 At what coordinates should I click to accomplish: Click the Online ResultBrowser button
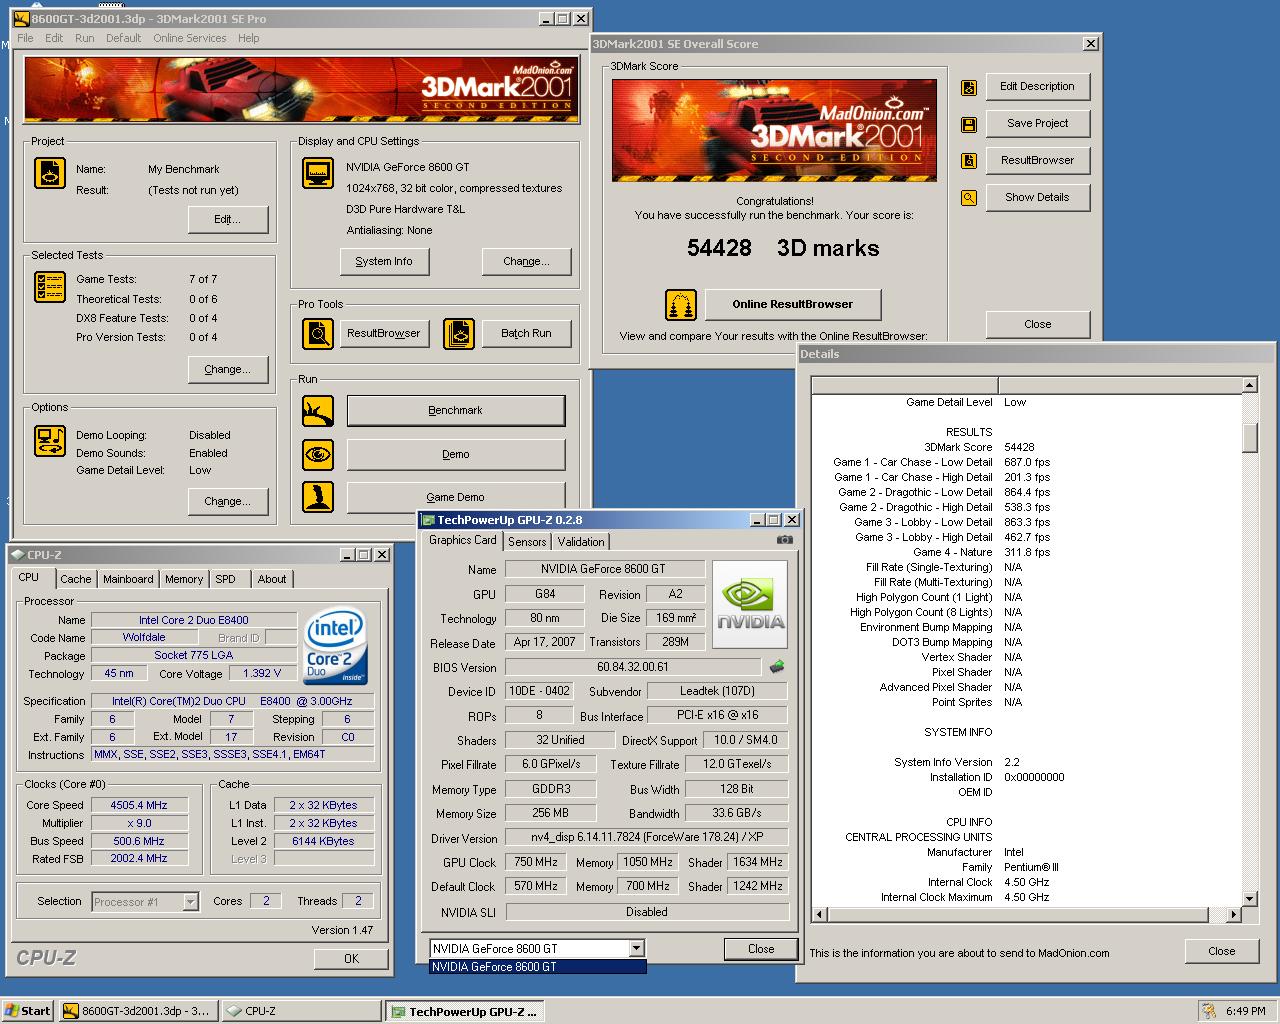[793, 304]
